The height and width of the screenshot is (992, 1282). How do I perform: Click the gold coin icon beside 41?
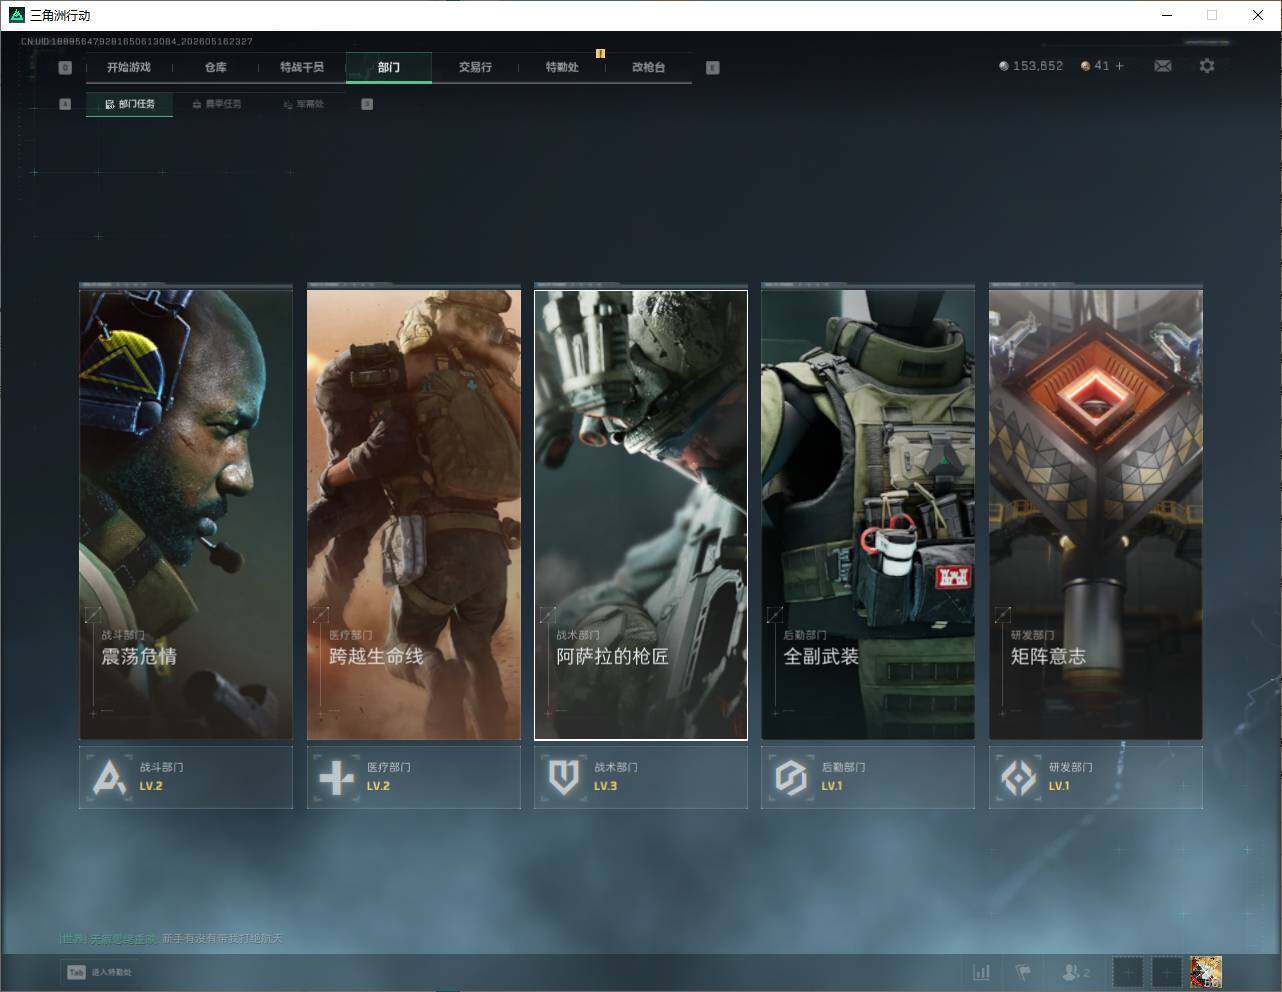coord(1086,66)
